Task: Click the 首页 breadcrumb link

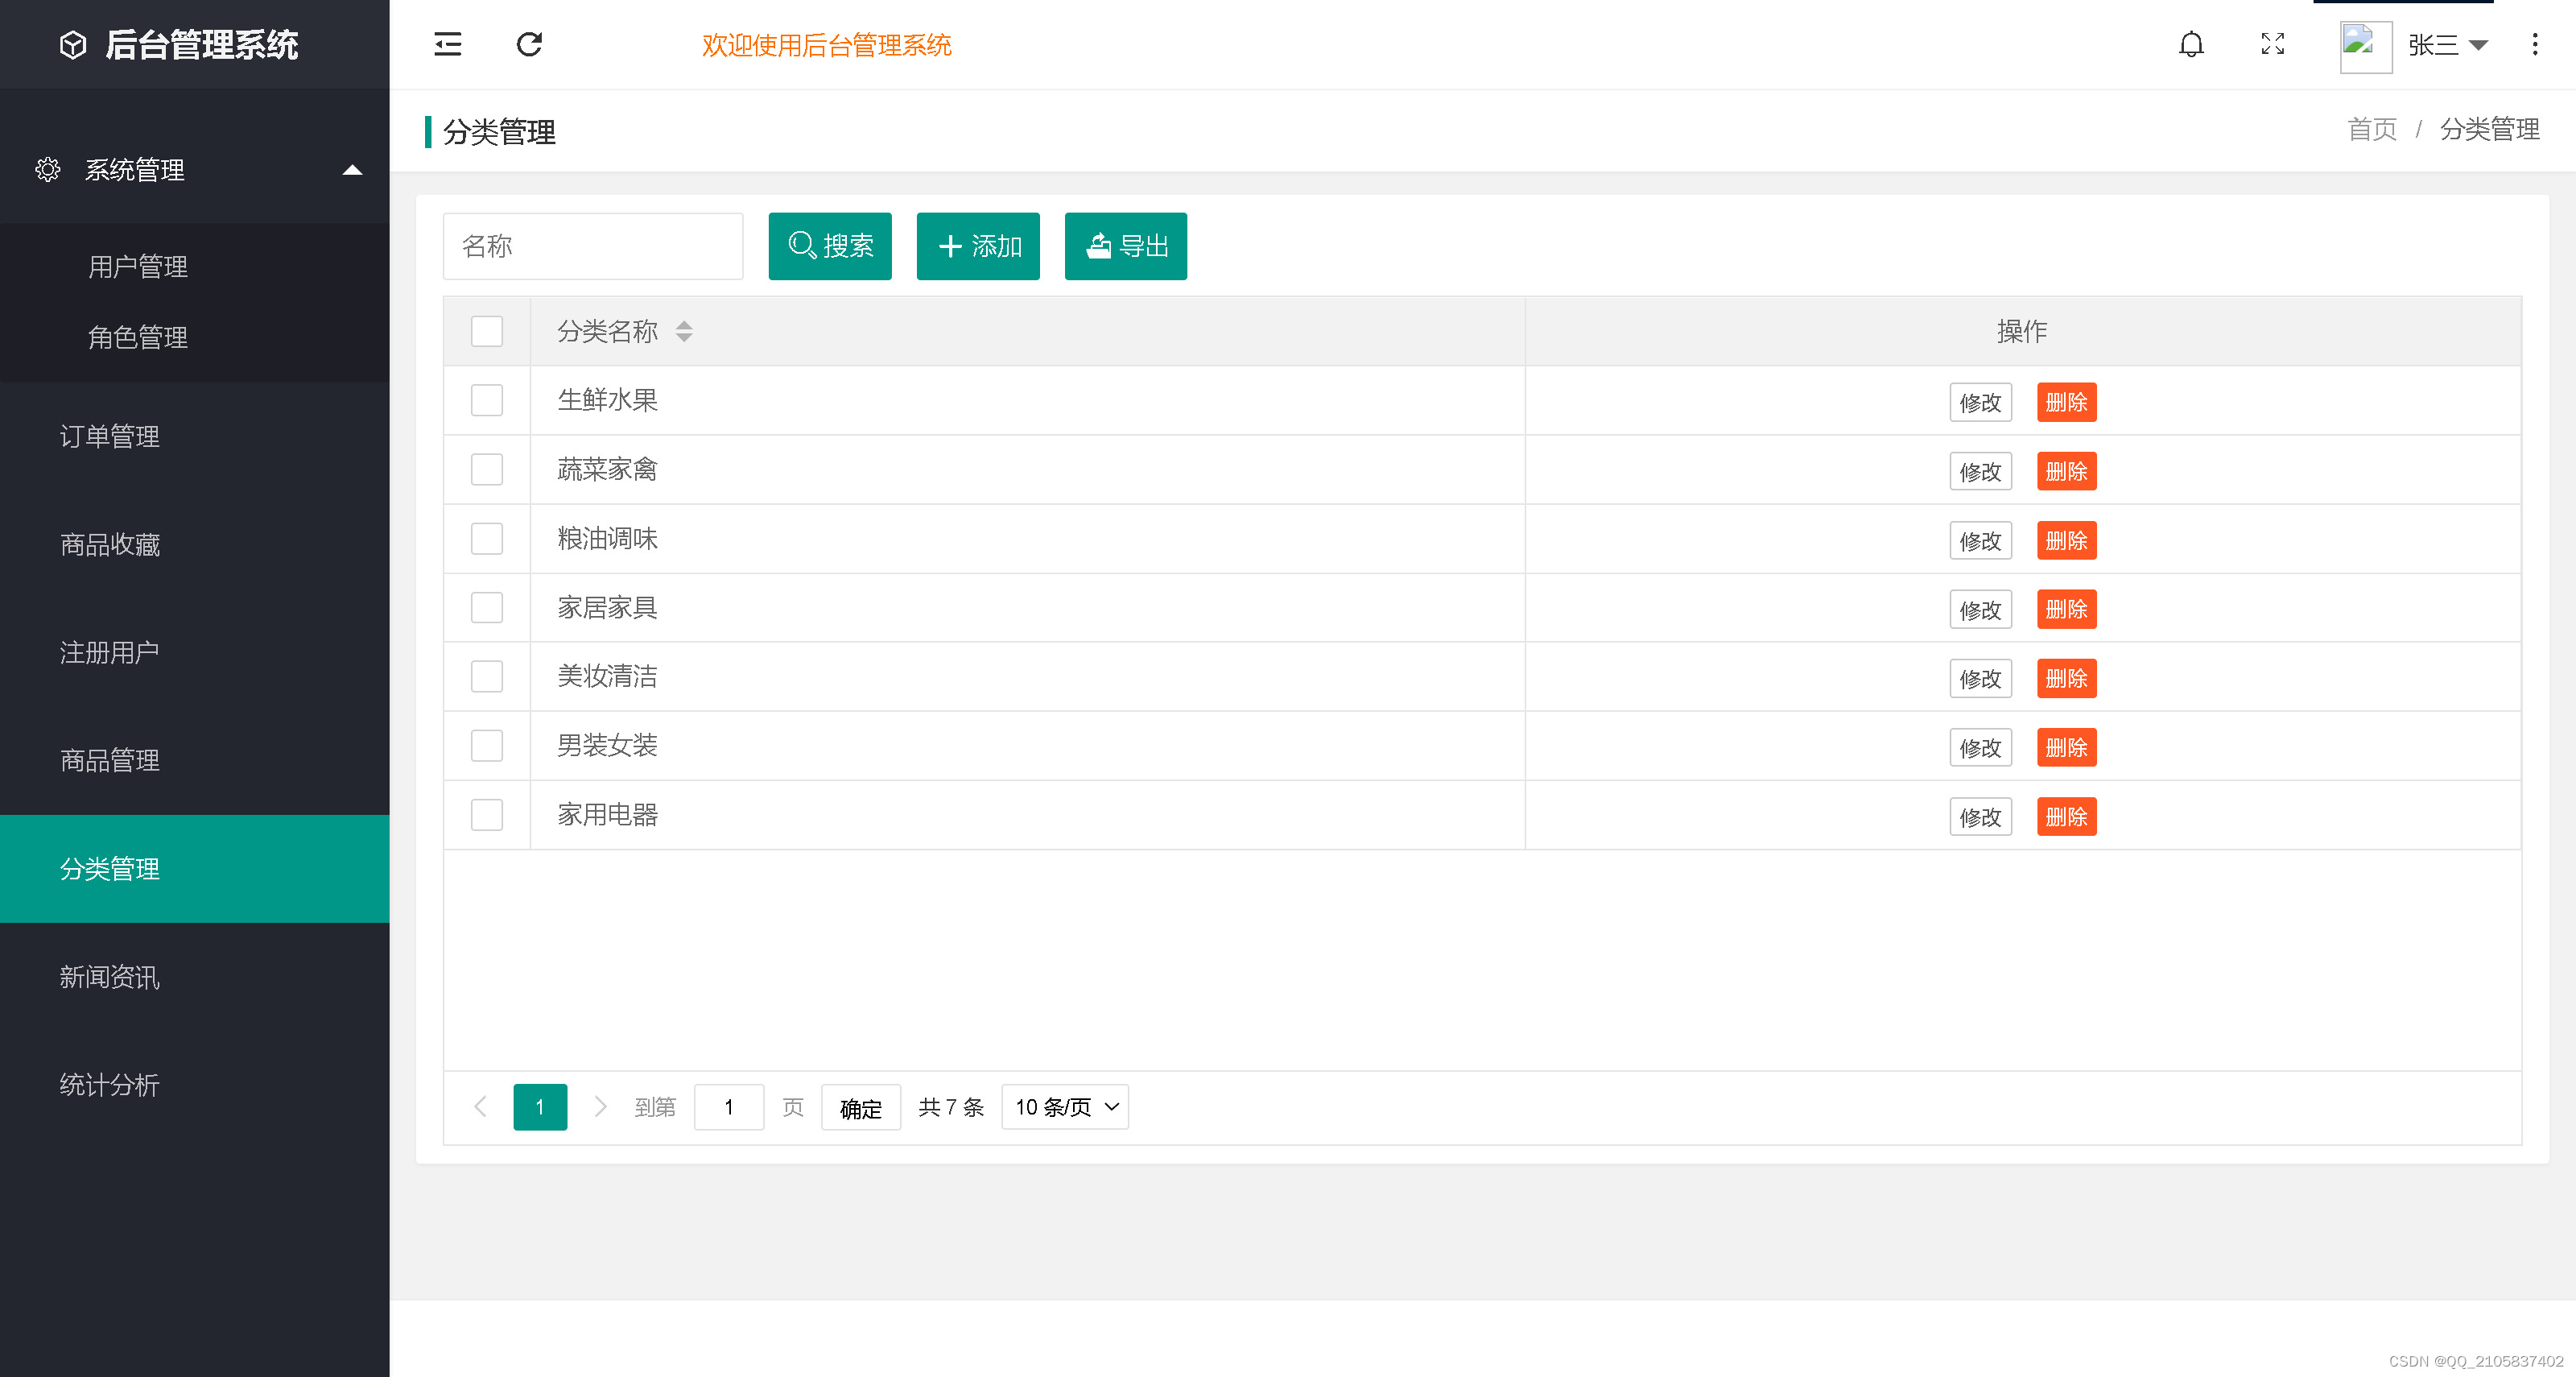Action: [x=2372, y=129]
